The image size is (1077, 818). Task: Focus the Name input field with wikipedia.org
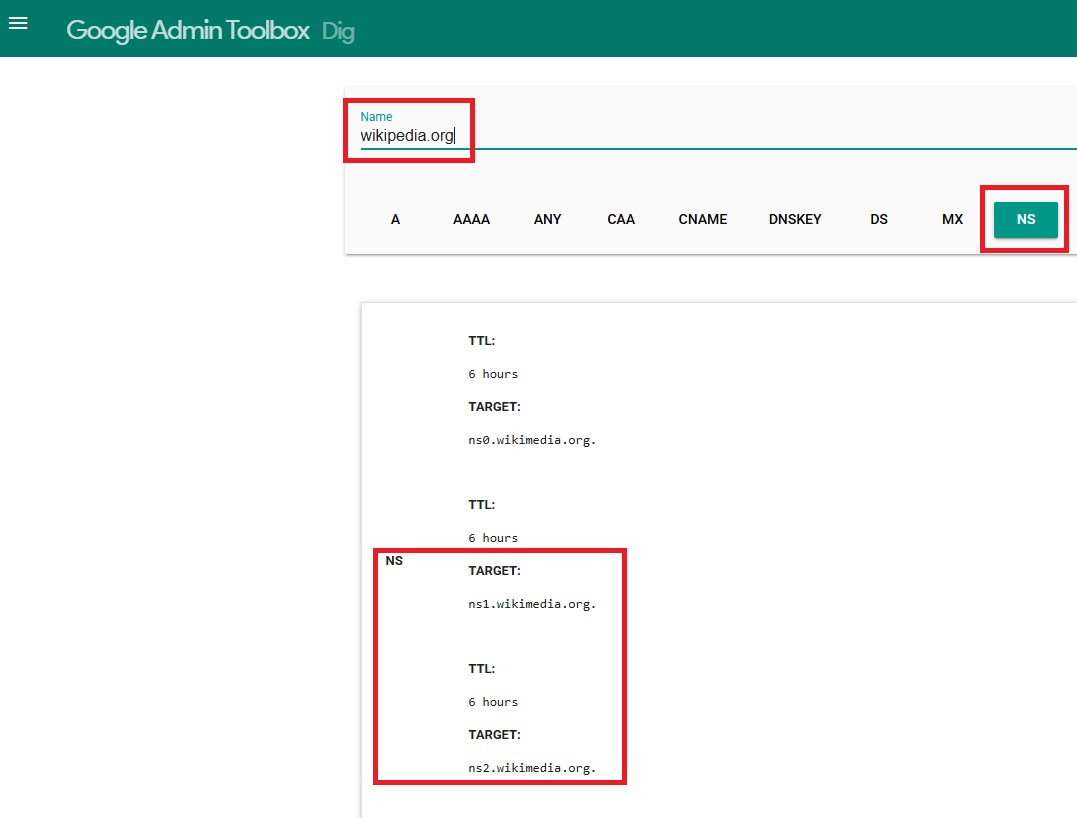[718, 135]
